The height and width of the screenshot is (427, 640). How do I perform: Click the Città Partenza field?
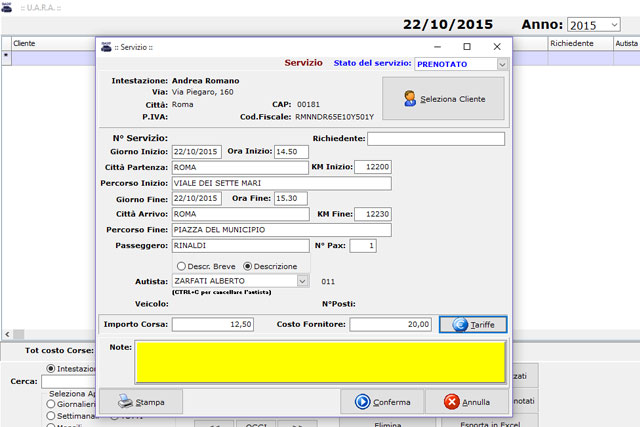pos(240,167)
